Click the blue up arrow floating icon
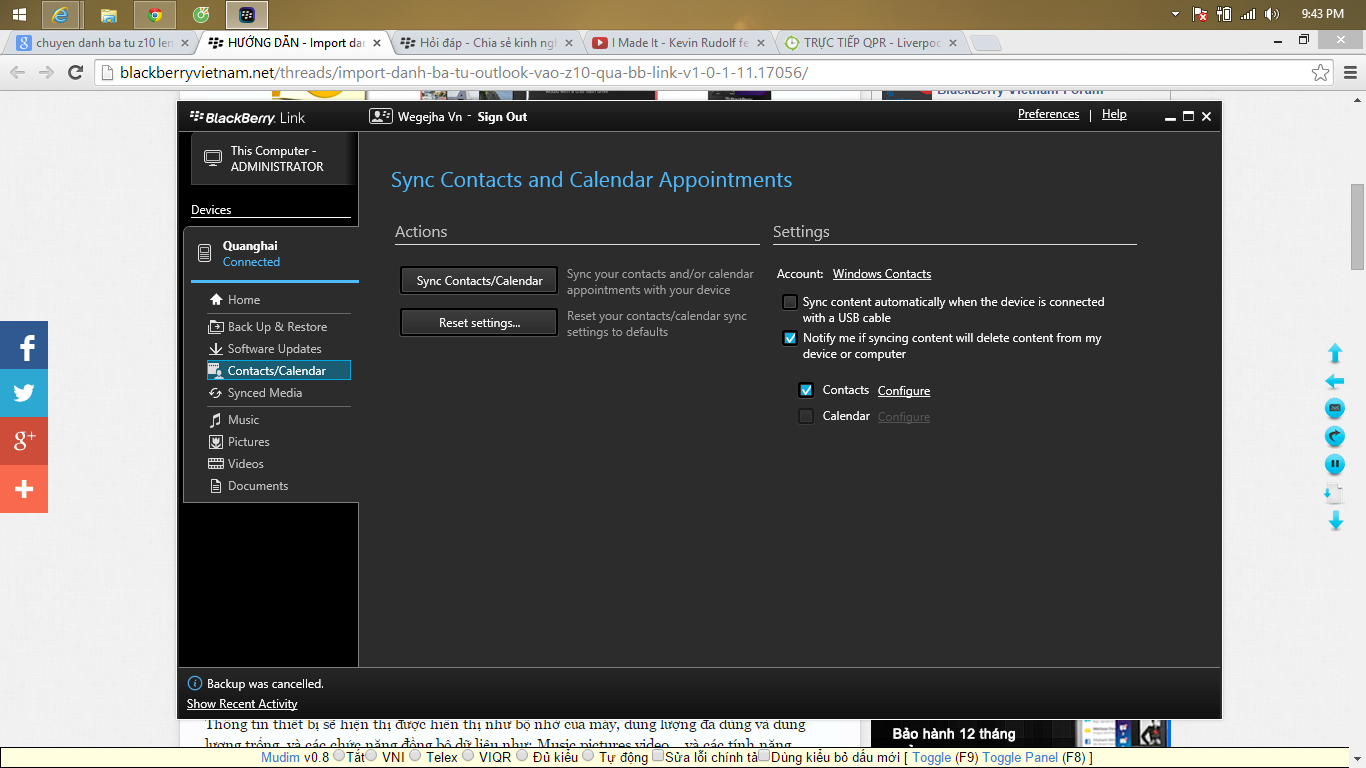 tap(1334, 353)
